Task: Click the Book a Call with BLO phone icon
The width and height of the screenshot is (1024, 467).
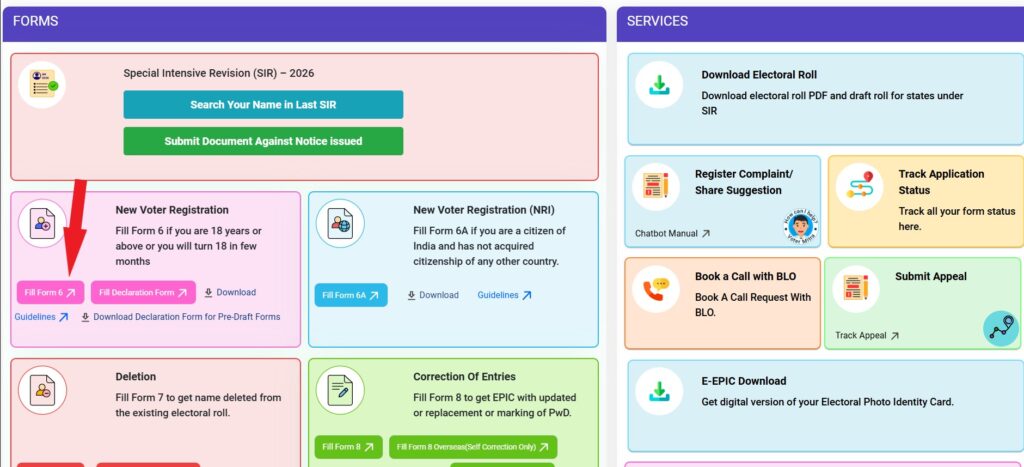Action: pos(656,289)
